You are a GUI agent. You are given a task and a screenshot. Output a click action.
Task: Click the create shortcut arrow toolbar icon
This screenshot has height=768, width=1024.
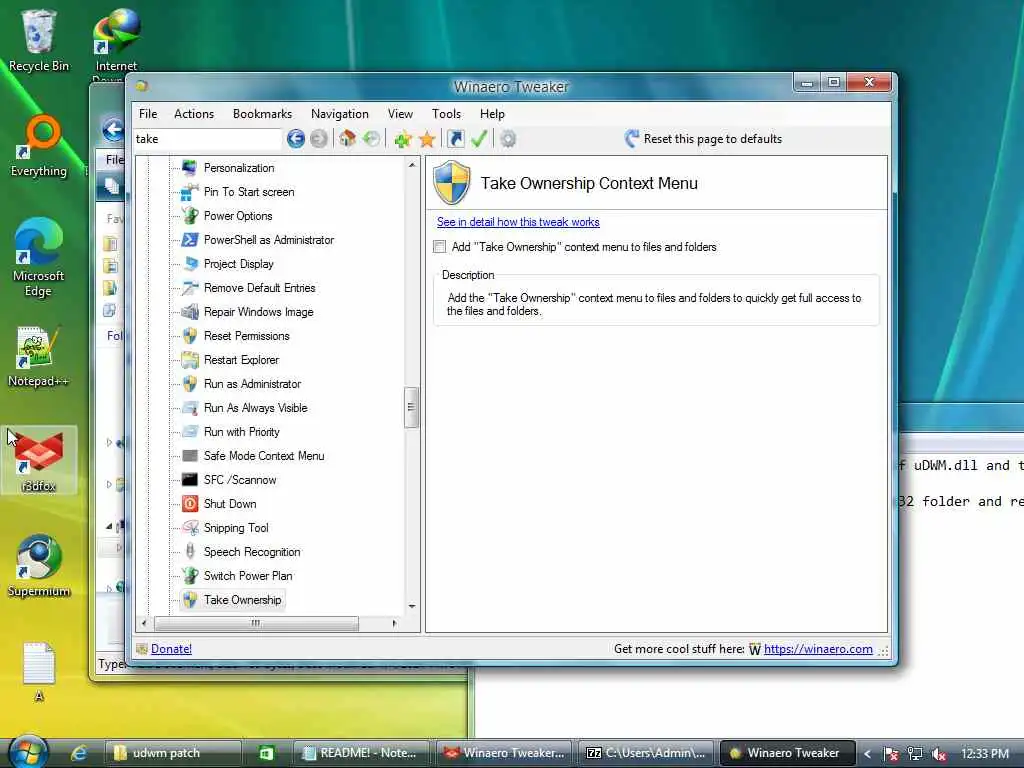(456, 138)
